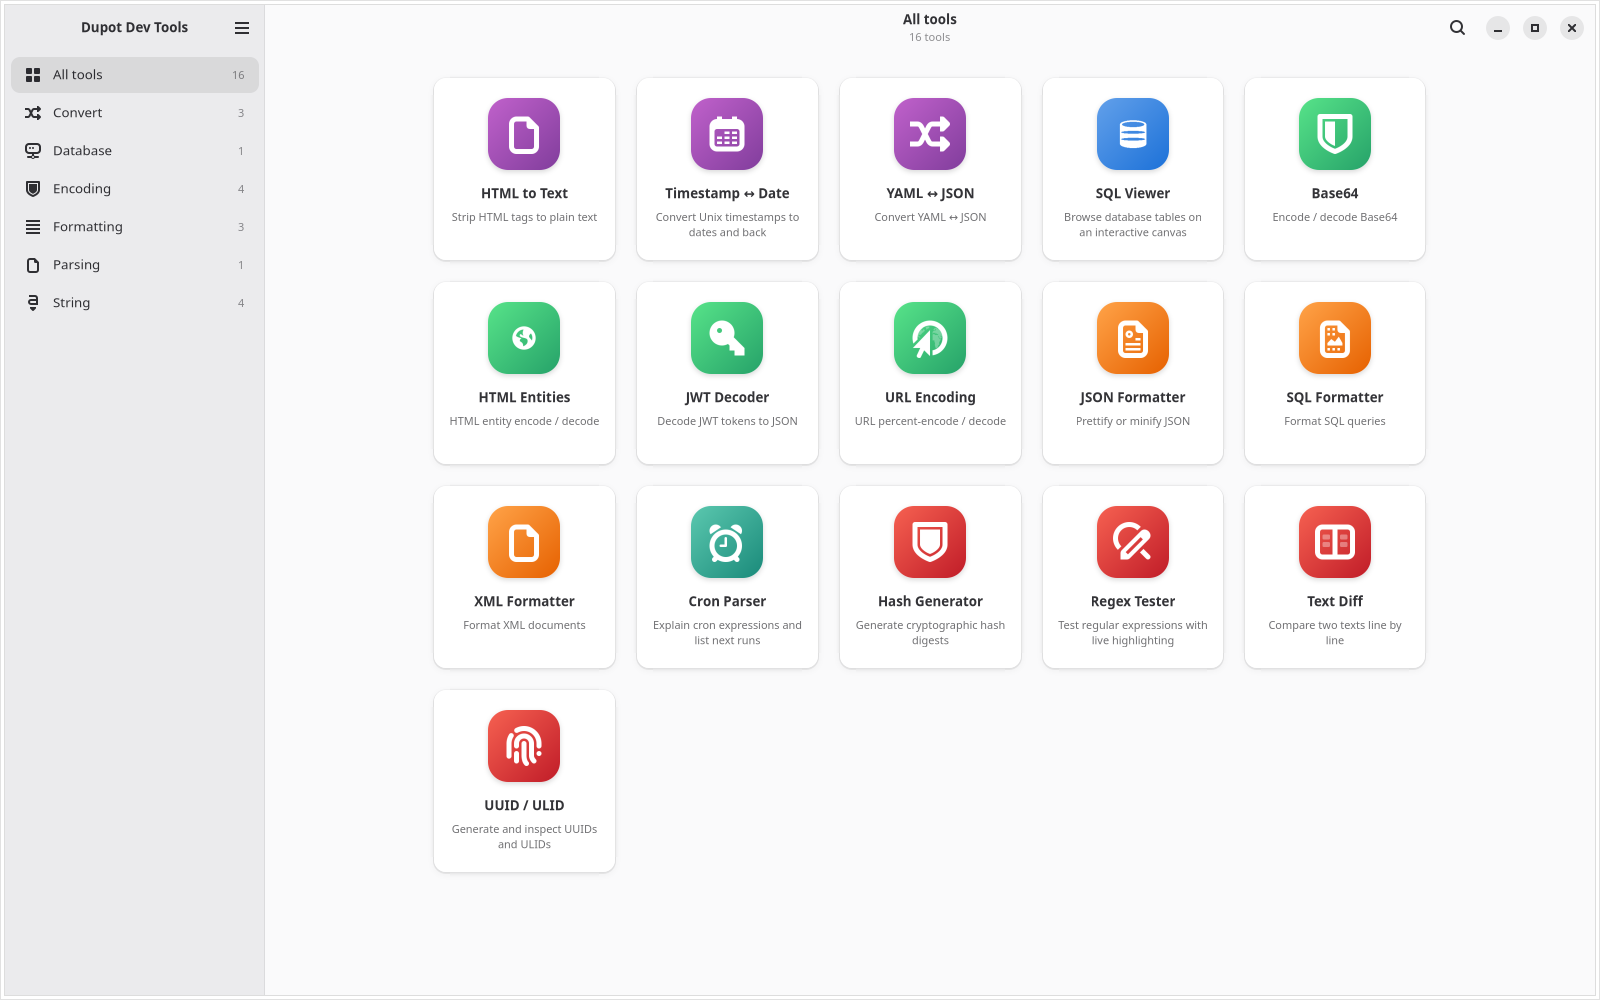Open the Regex Tester icon
This screenshot has width=1600, height=1000.
coord(1133,542)
